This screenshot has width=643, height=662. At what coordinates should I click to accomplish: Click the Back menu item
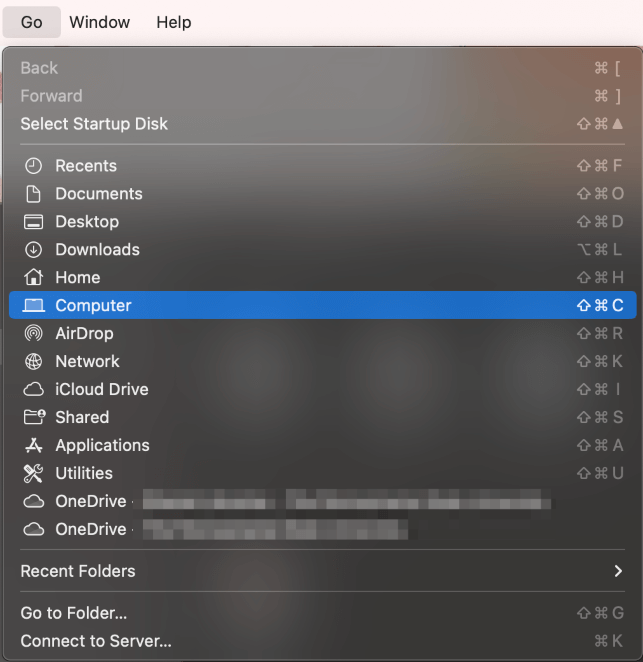coord(323,68)
